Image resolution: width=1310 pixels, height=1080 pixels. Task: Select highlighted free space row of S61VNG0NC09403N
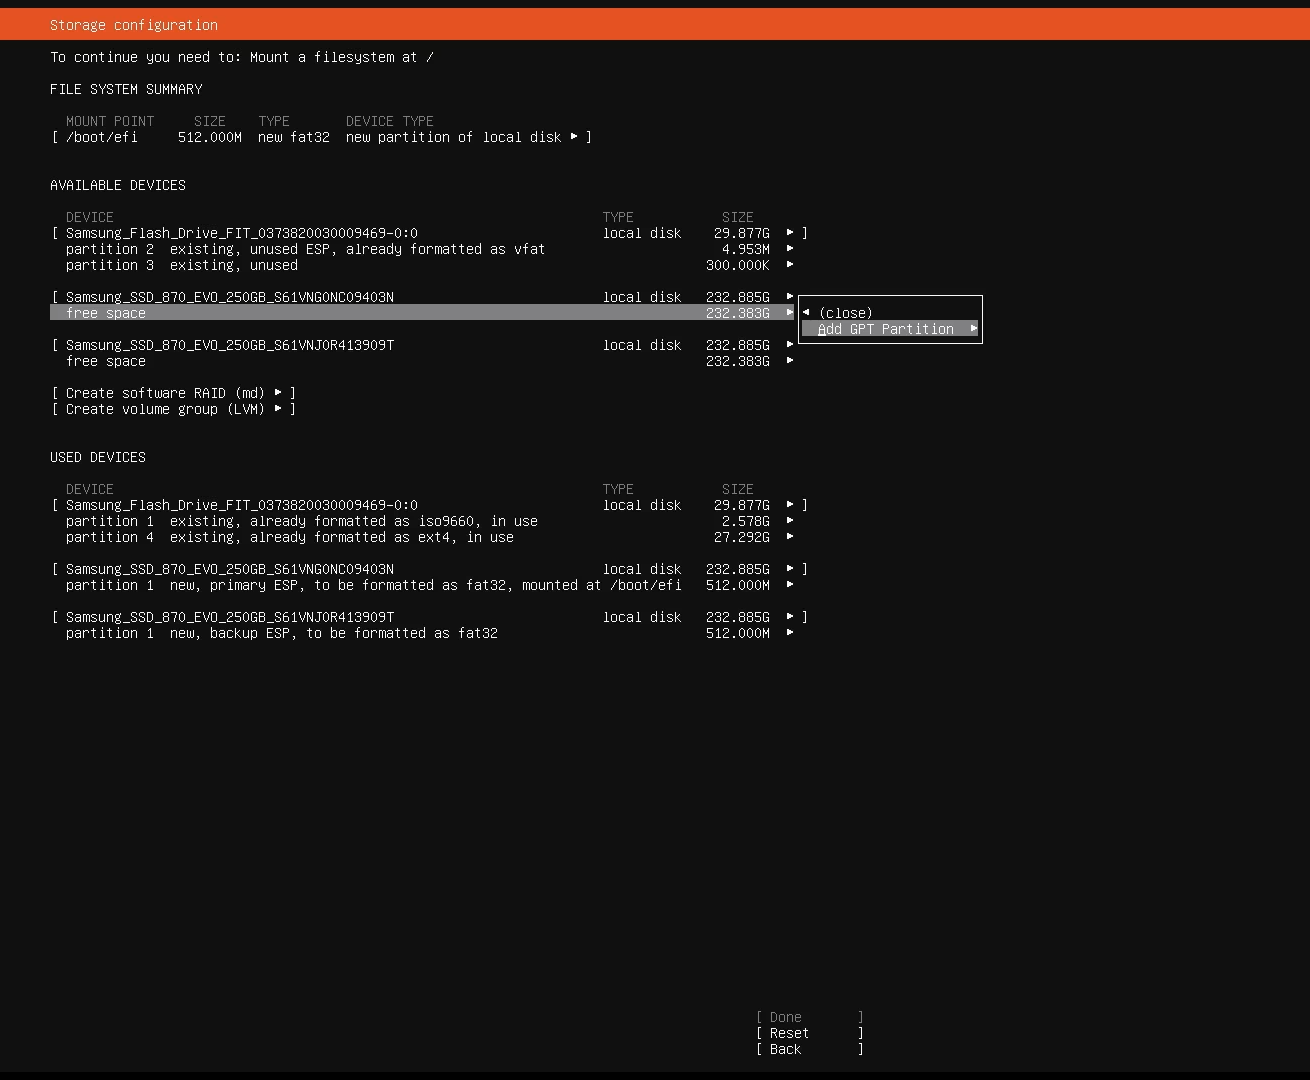422,313
